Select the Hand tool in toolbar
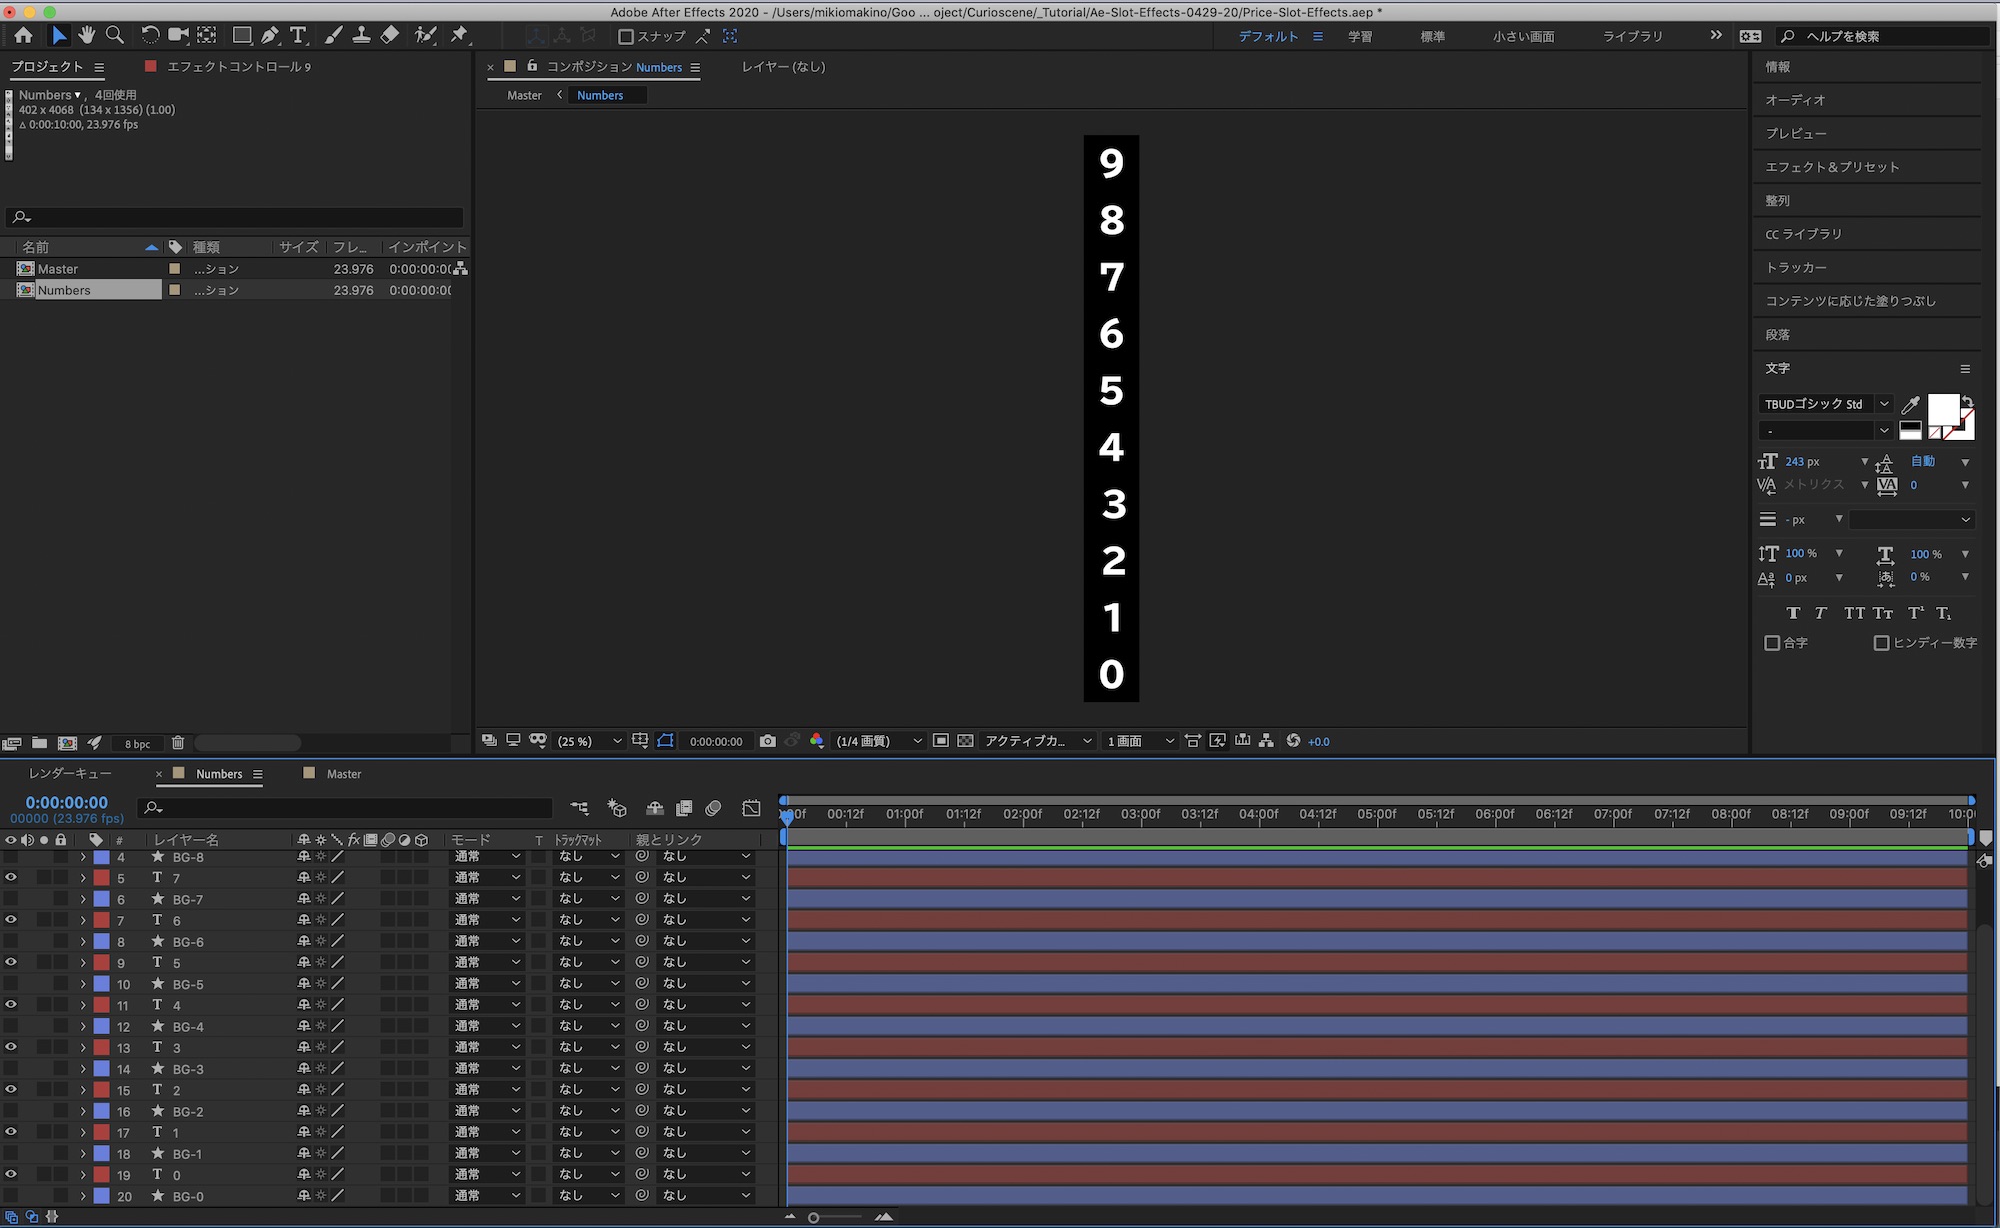The height and width of the screenshot is (1228, 2000). click(87, 35)
